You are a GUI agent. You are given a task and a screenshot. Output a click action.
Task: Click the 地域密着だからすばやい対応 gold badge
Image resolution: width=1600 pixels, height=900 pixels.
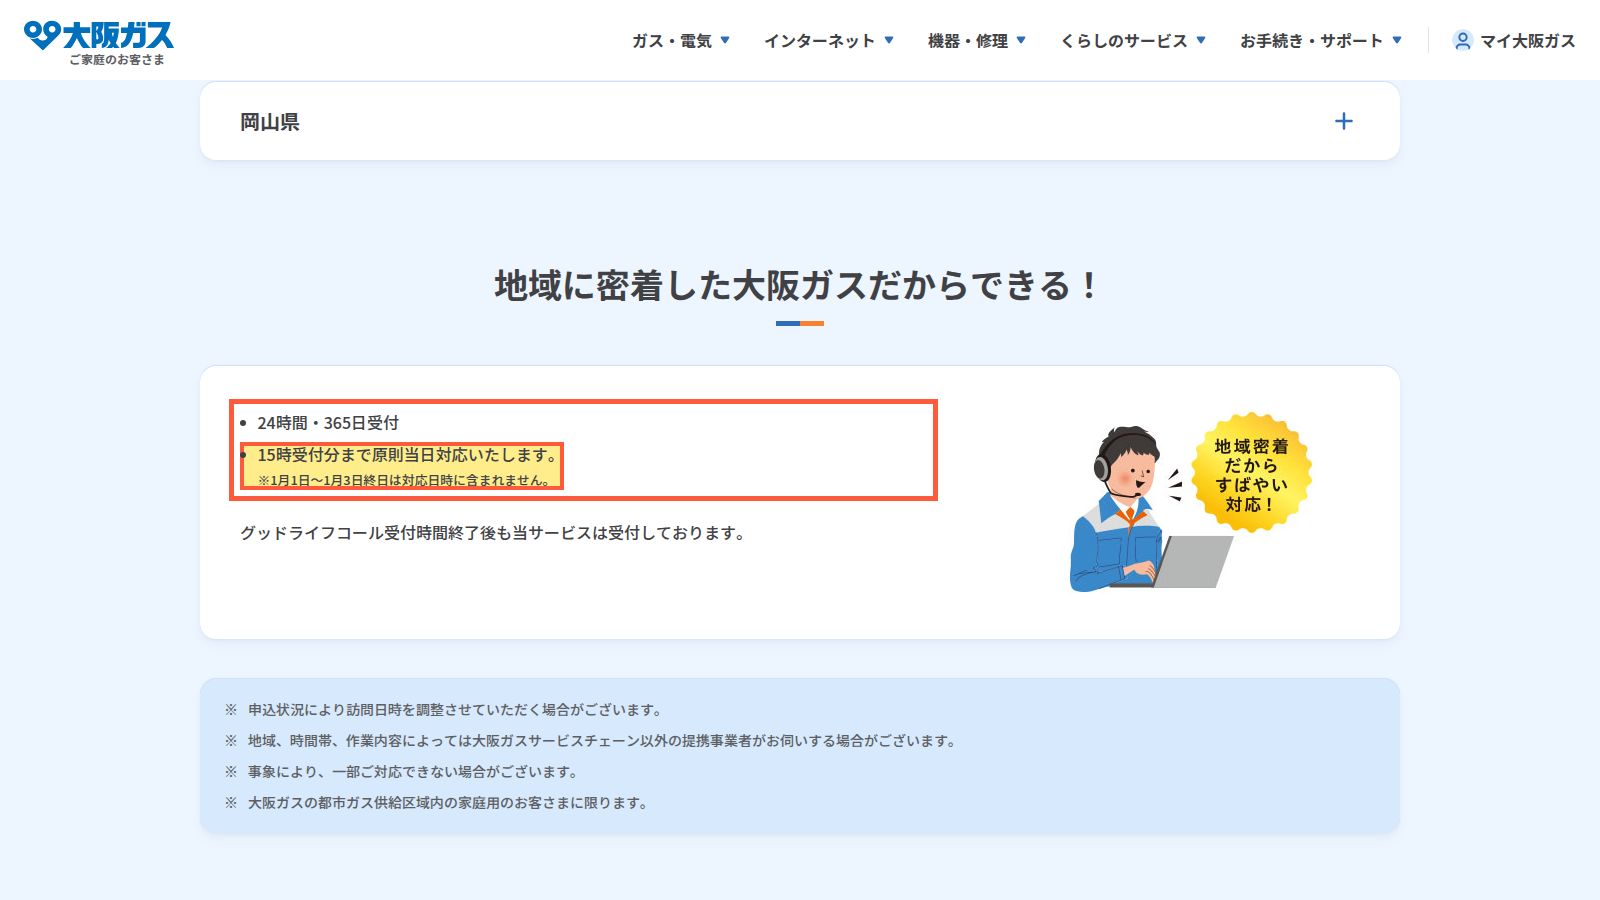coord(1251,473)
